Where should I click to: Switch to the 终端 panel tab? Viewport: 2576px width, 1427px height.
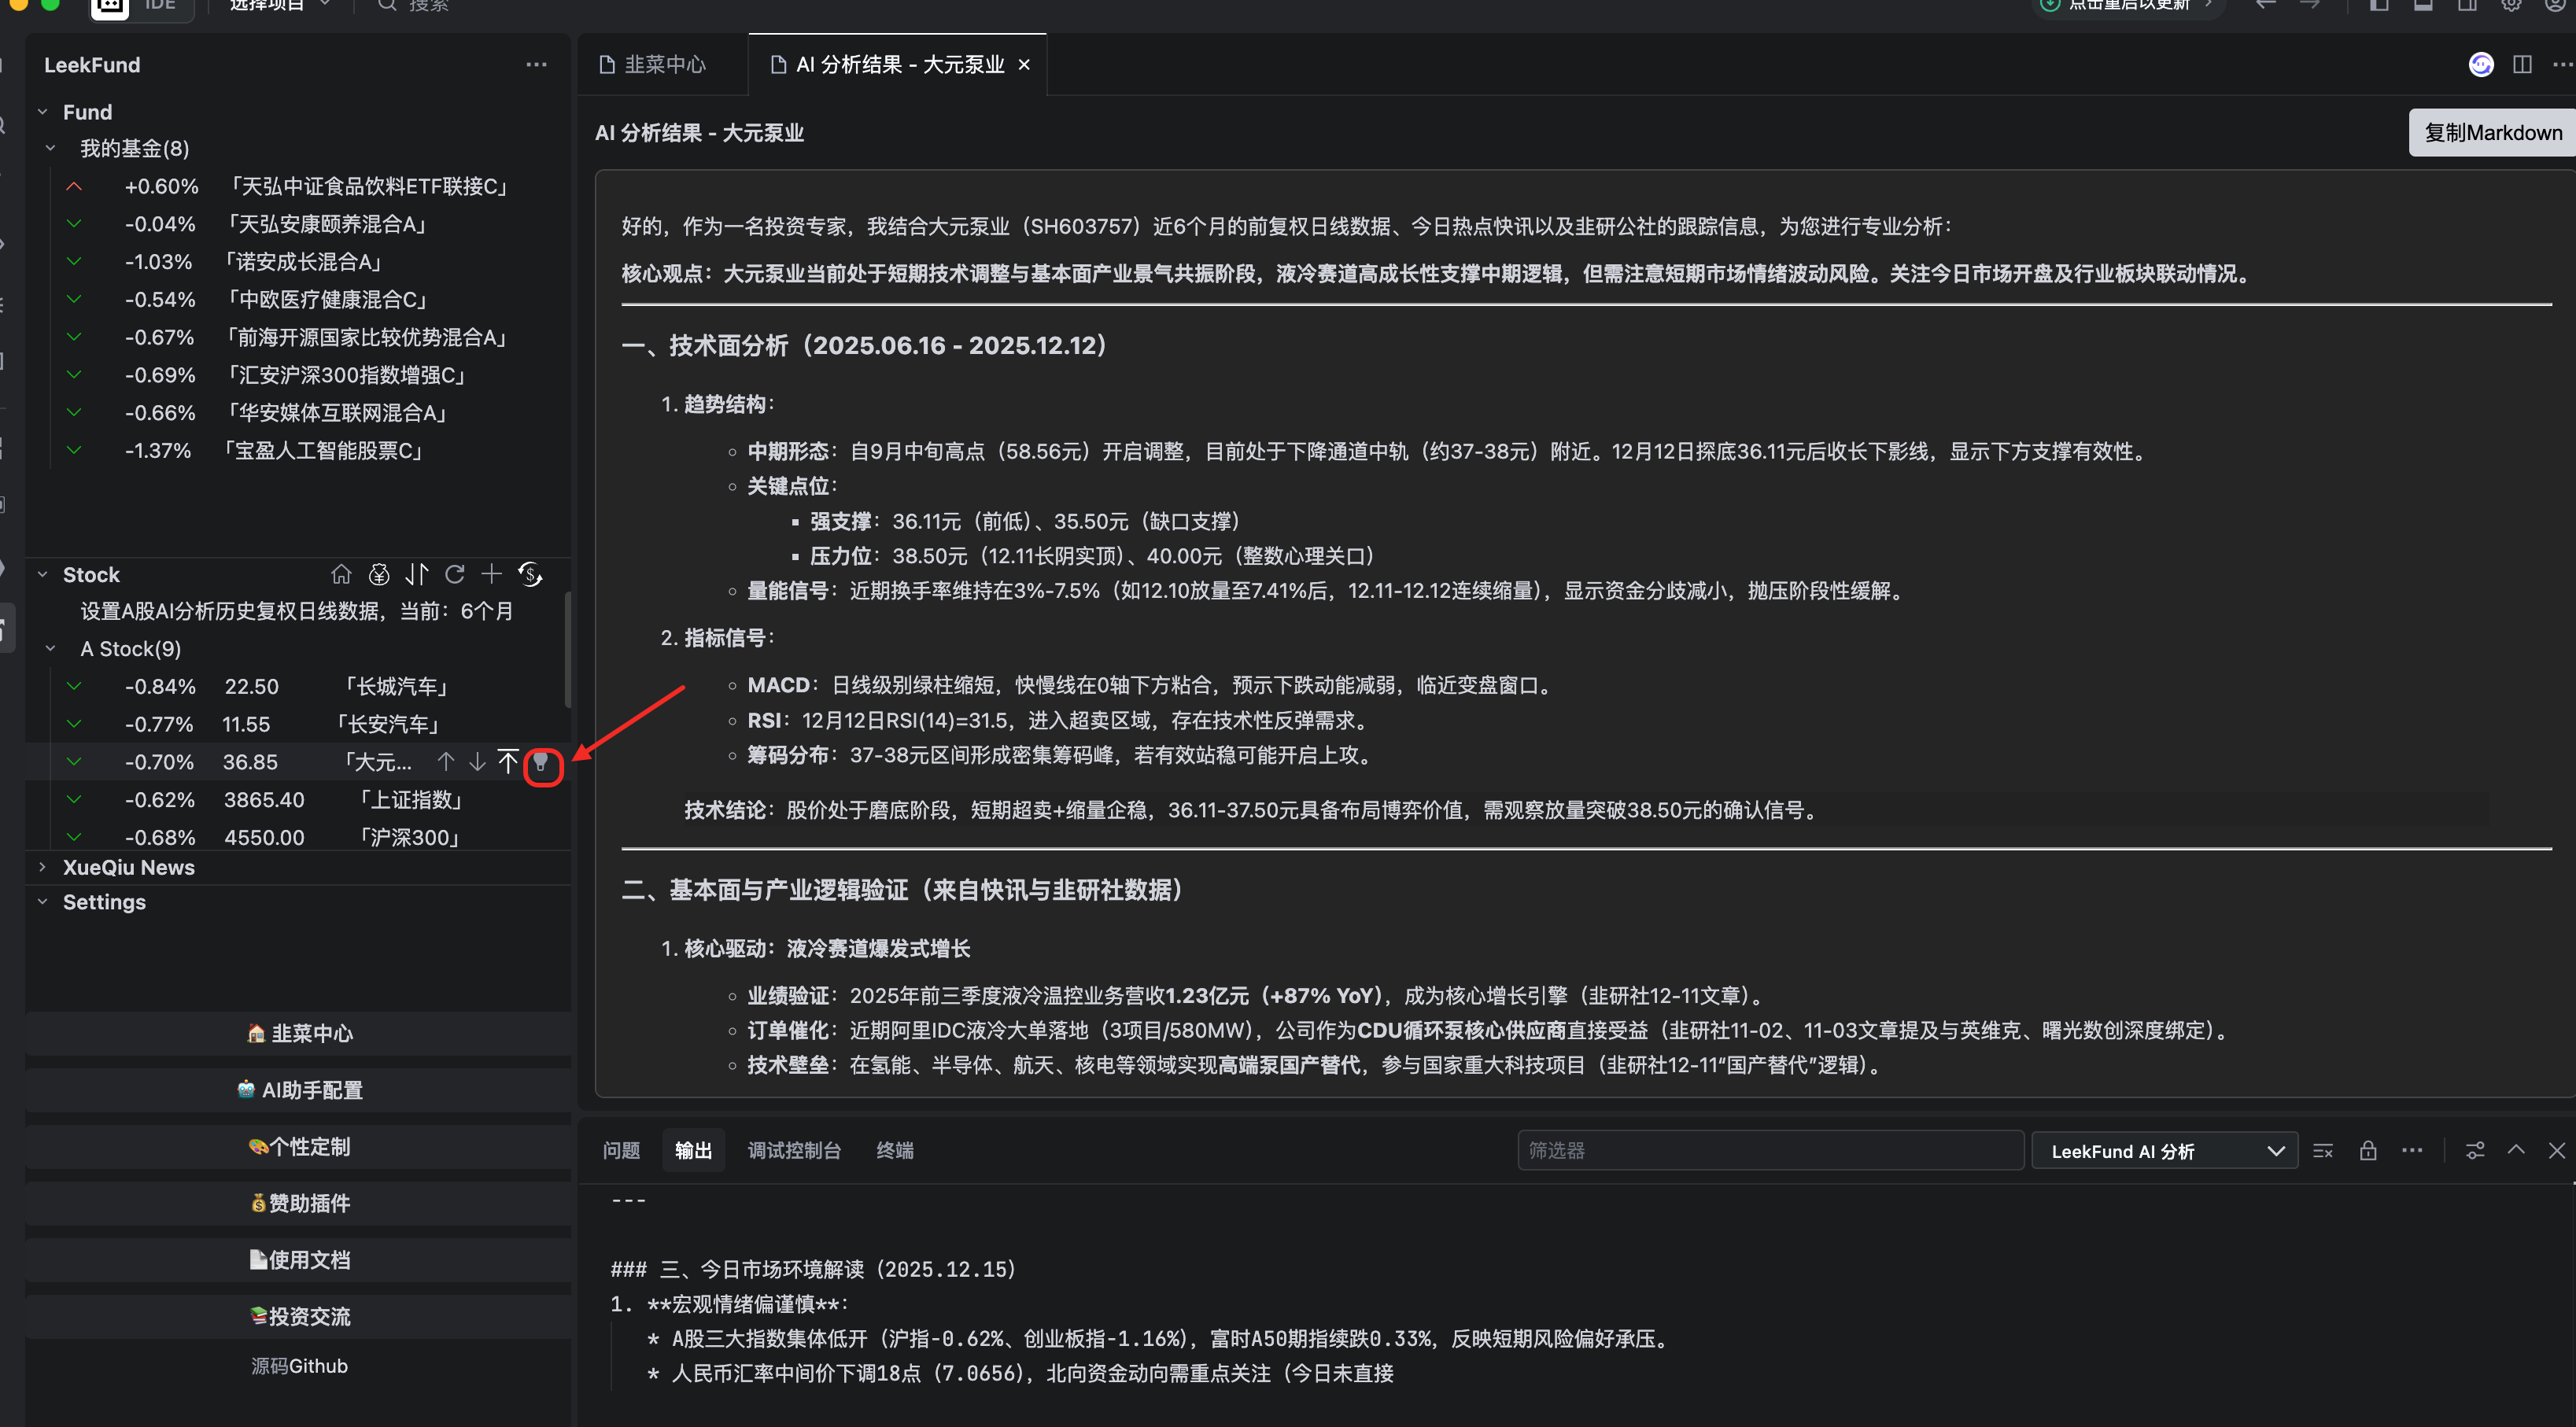tap(895, 1151)
